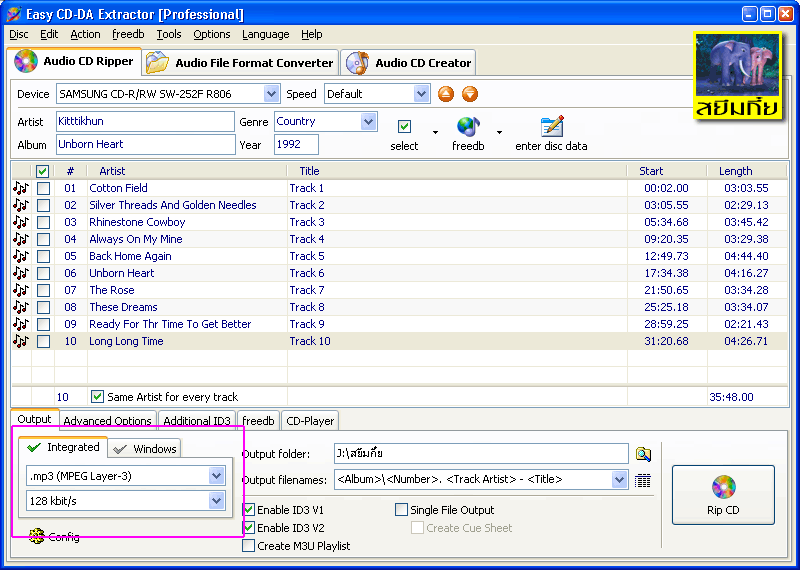
Task: Check the box for track 03 Rhinestone Cowboy
Action: 43,222
